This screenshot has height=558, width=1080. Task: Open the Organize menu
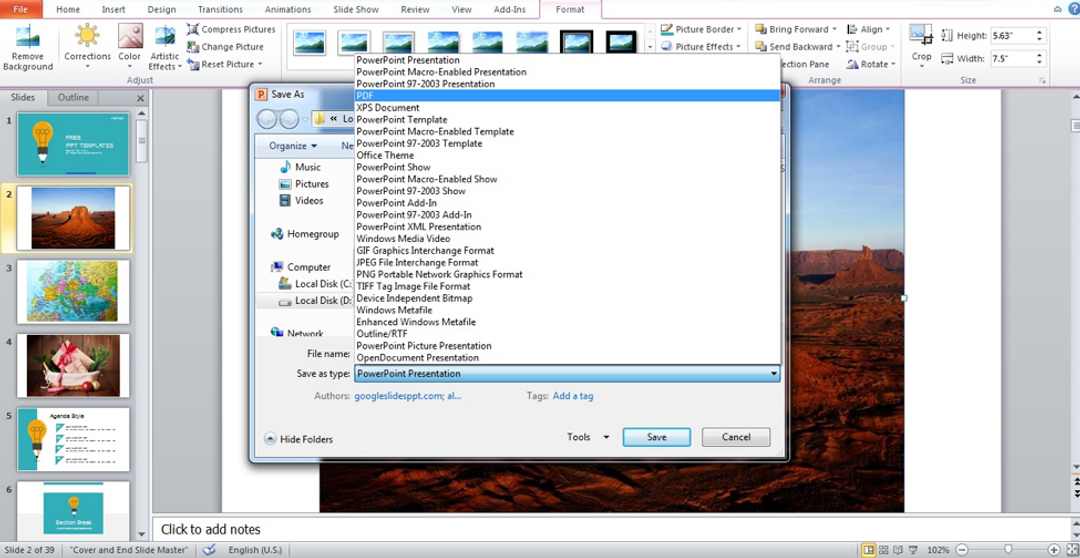point(293,145)
